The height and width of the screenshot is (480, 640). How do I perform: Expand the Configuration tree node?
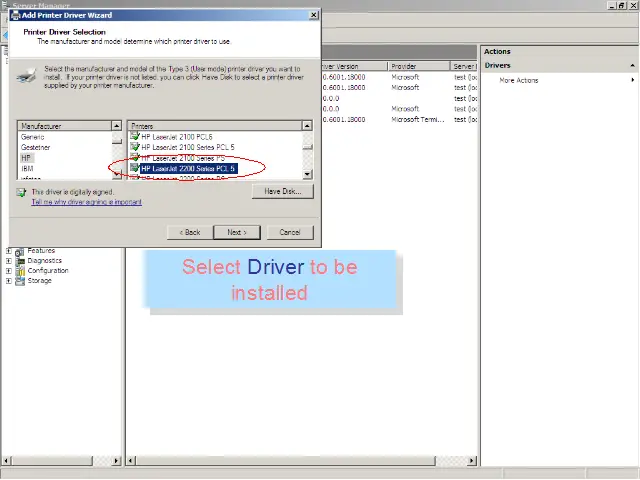tap(9, 271)
